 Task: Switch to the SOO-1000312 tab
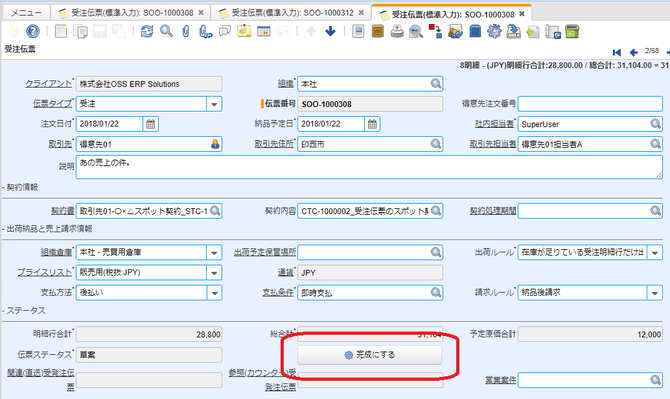pos(292,13)
